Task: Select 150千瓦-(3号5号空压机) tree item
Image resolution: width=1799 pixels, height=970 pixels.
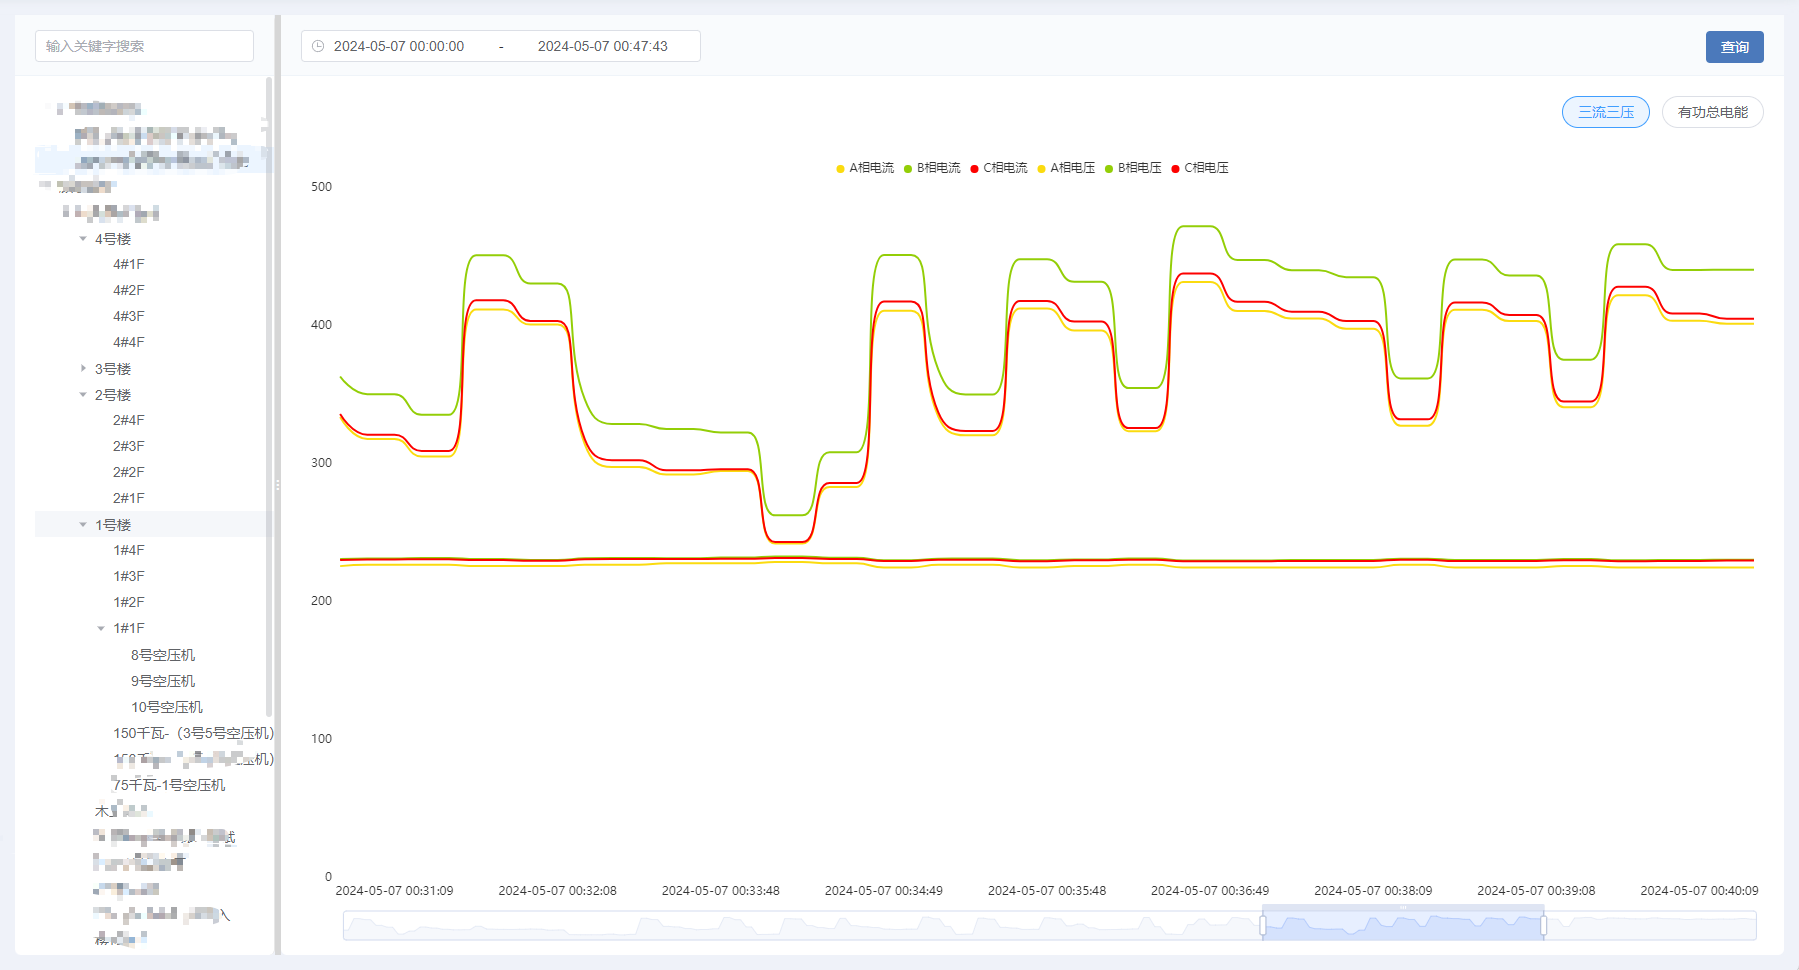Action: point(193,733)
